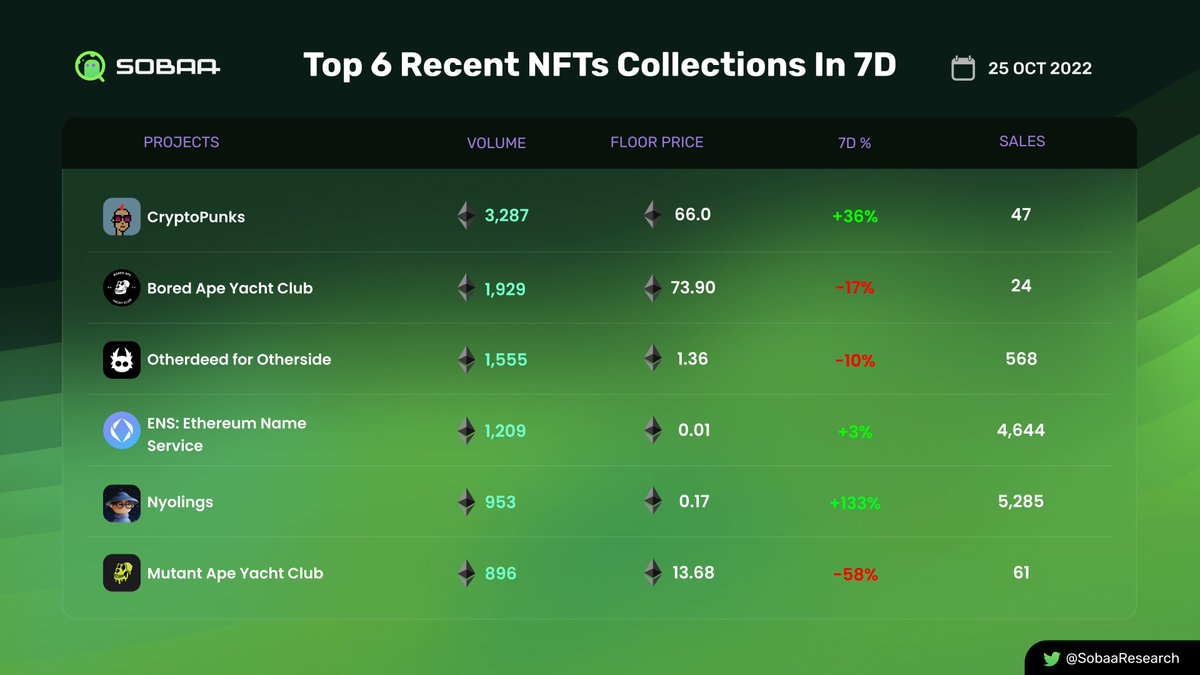Select the CryptoPunks avatar icon
Image resolution: width=1200 pixels, height=675 pixels.
[122, 216]
